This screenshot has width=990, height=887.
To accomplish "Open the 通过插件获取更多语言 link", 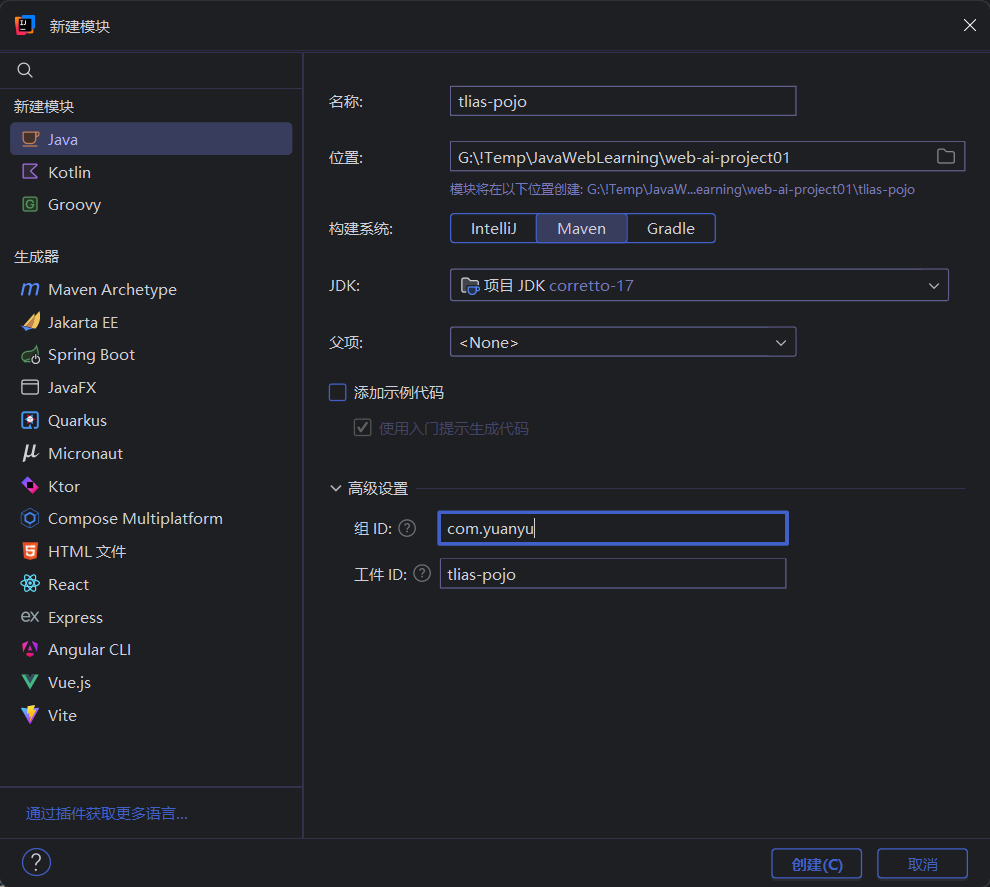I will click(x=107, y=814).
